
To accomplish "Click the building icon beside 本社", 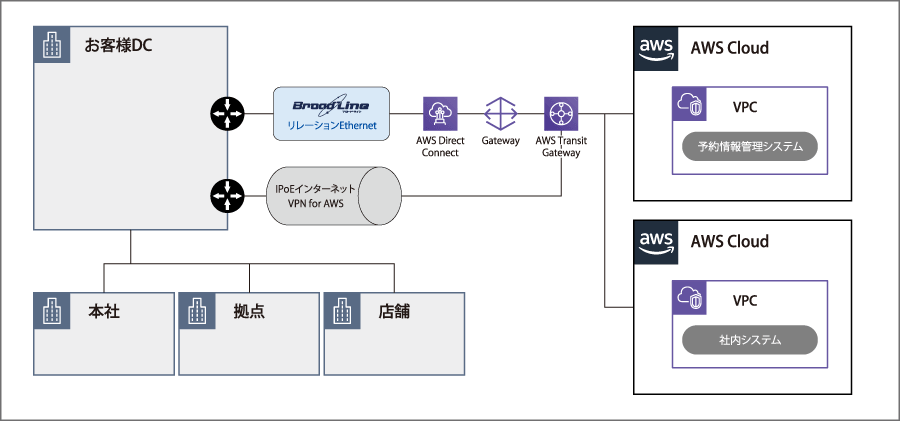I will (52, 311).
